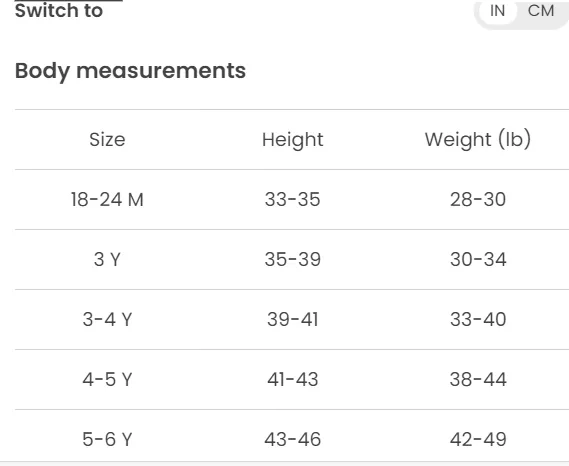Click height value 41-43
This screenshot has width=569, height=466.
pyautogui.click(x=292, y=379)
